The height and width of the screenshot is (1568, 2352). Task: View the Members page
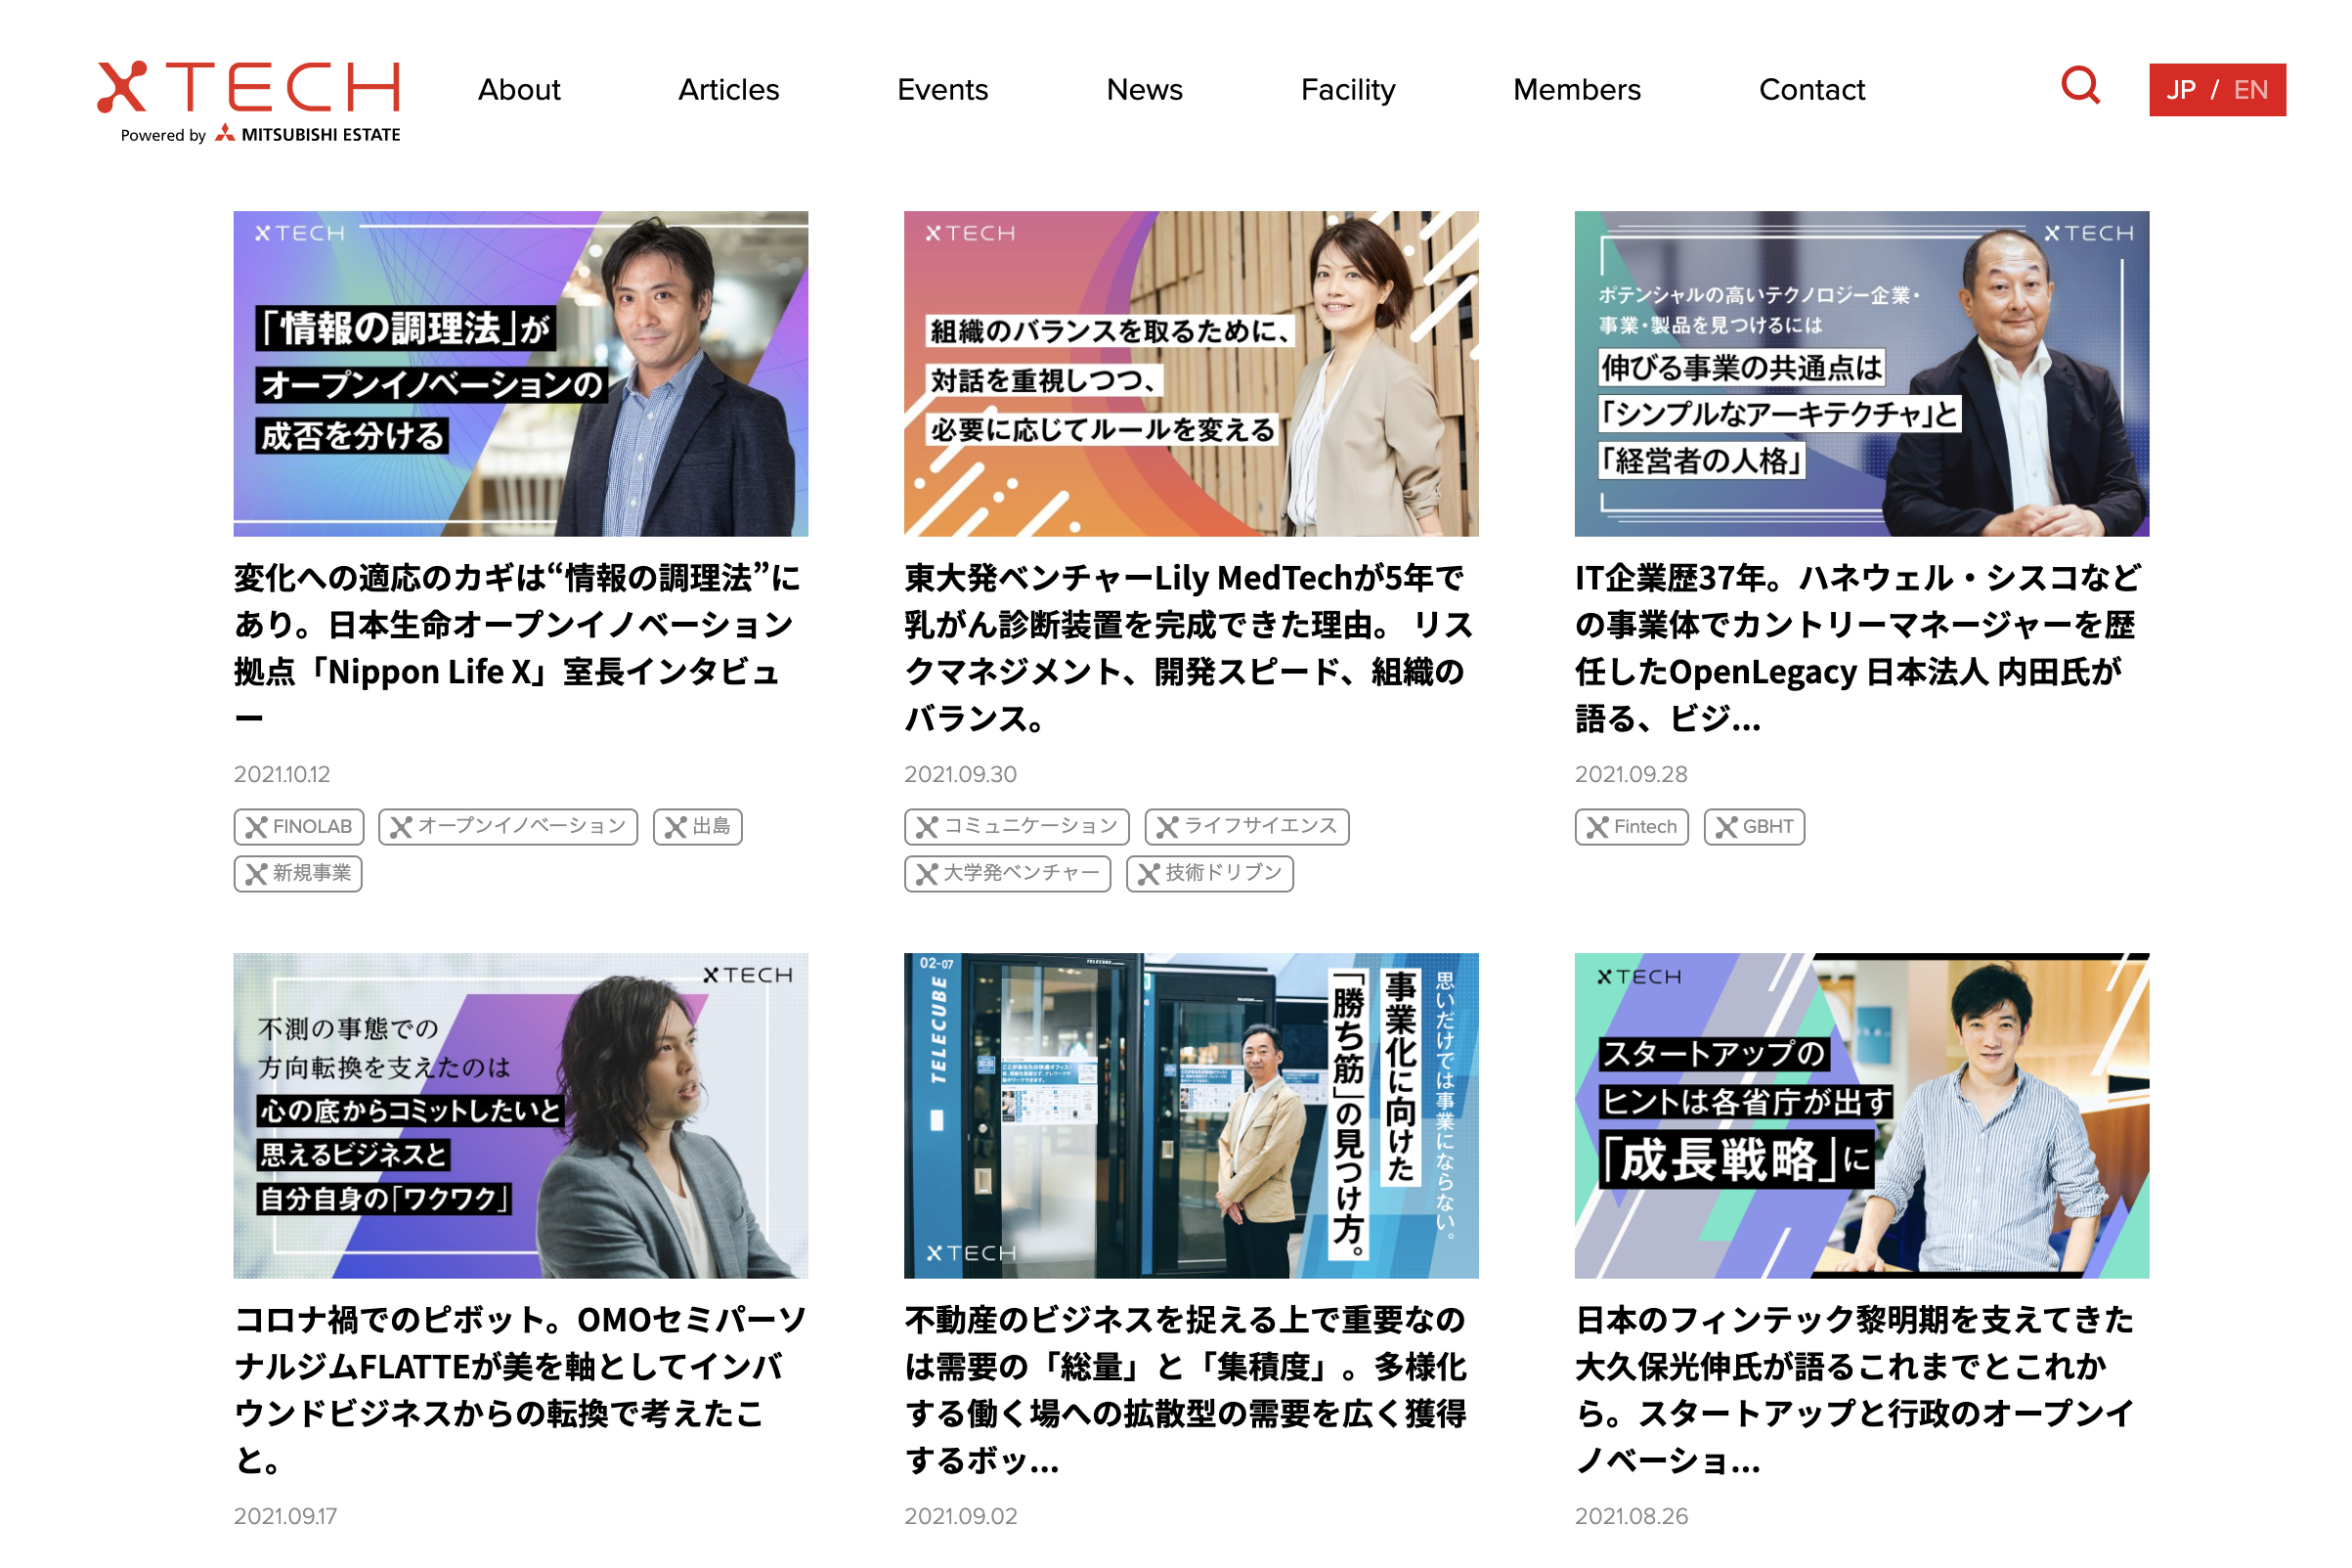pos(1576,90)
